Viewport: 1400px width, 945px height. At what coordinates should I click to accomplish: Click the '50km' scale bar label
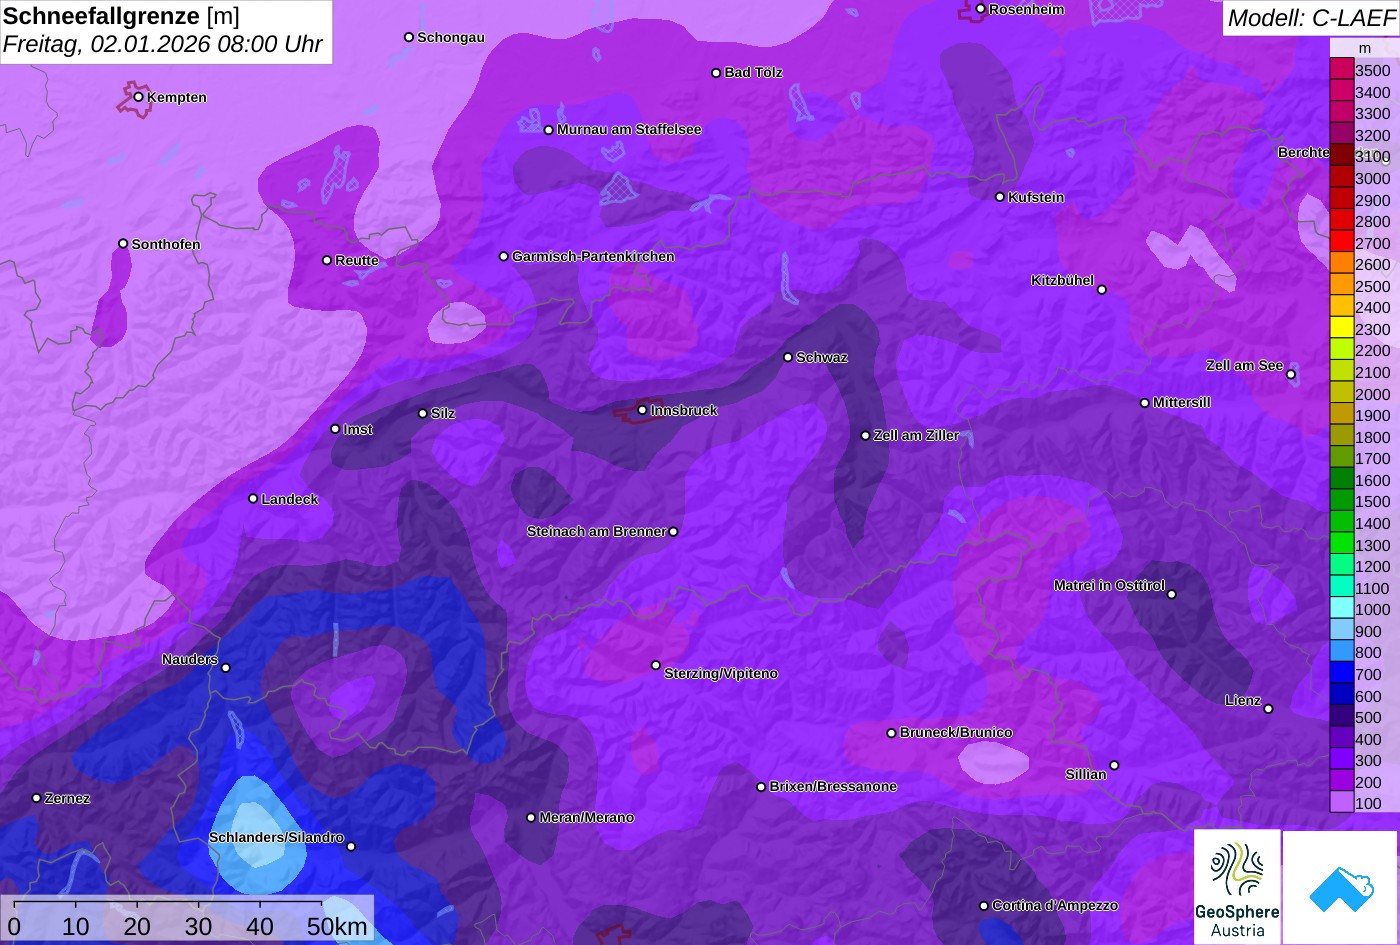337,926
